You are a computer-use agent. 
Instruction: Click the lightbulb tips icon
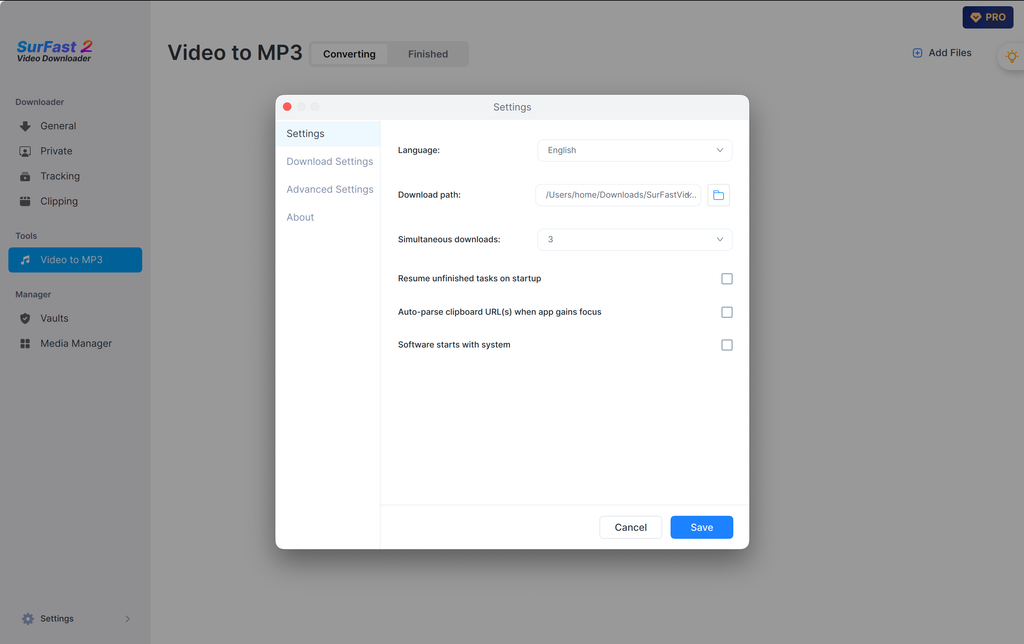pyautogui.click(x=1012, y=56)
